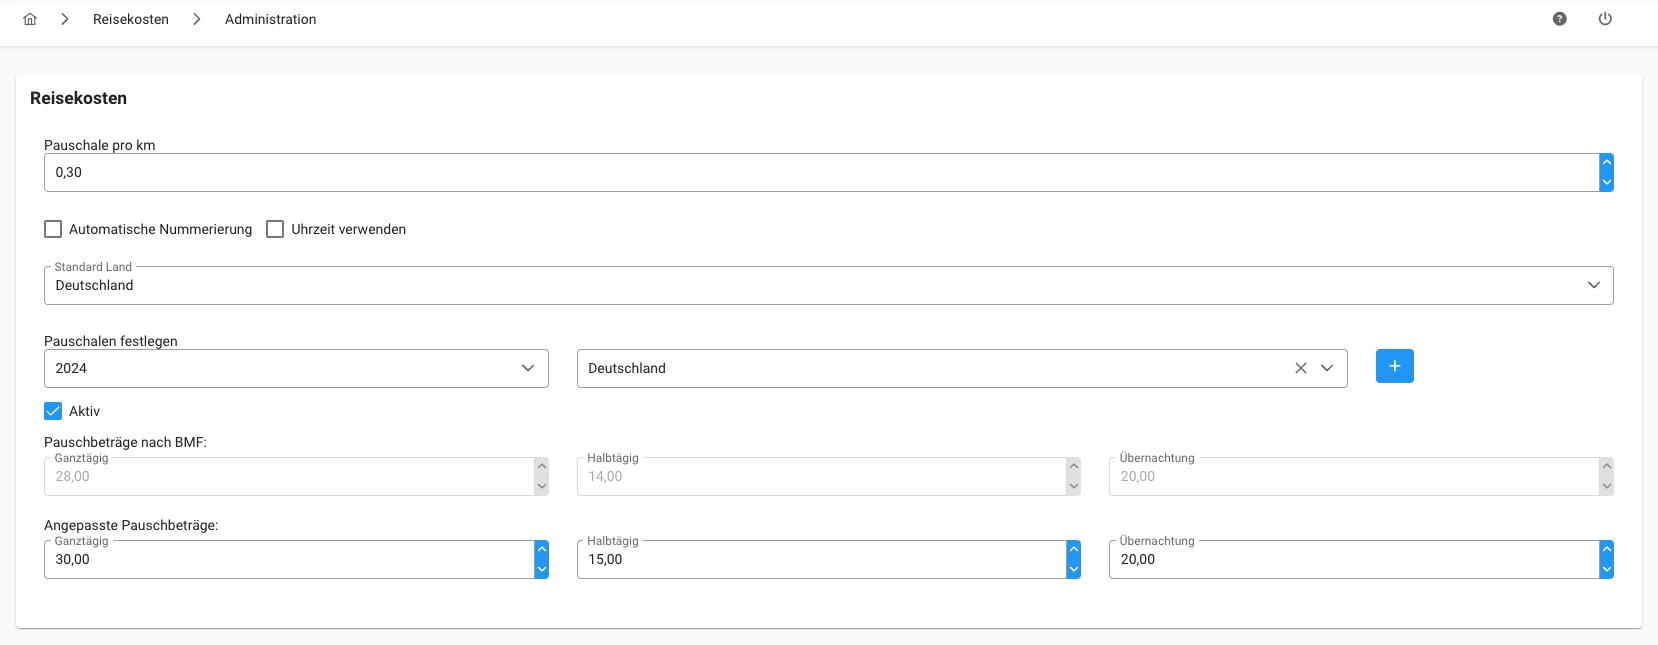The height and width of the screenshot is (645, 1658).
Task: Decrease adjusted Halbtägig value with down arrow
Action: tap(1073, 569)
